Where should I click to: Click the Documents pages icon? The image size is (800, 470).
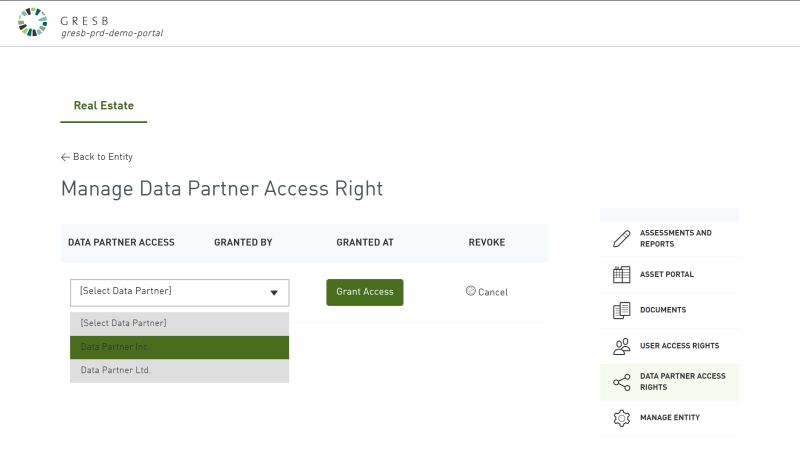pos(621,310)
